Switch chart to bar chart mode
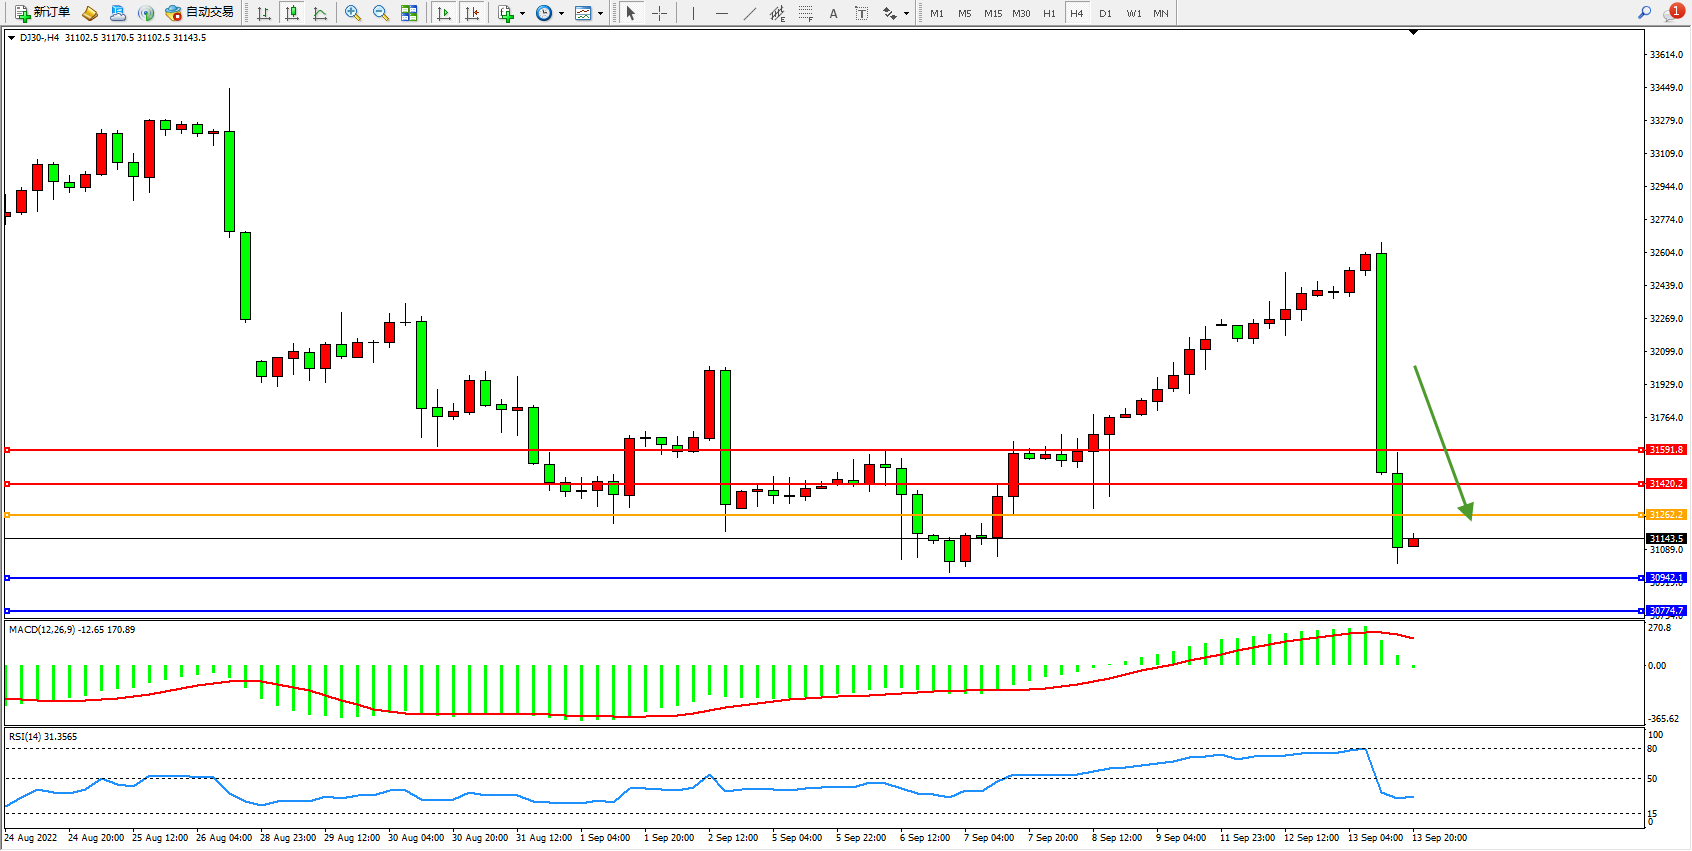This screenshot has height=851, width=1692. tap(264, 13)
